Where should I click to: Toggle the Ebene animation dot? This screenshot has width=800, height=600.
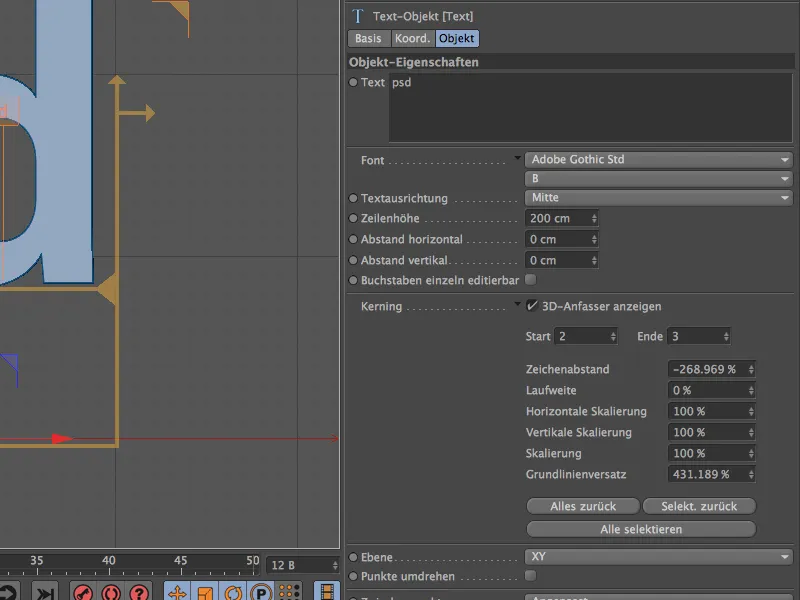pos(353,557)
